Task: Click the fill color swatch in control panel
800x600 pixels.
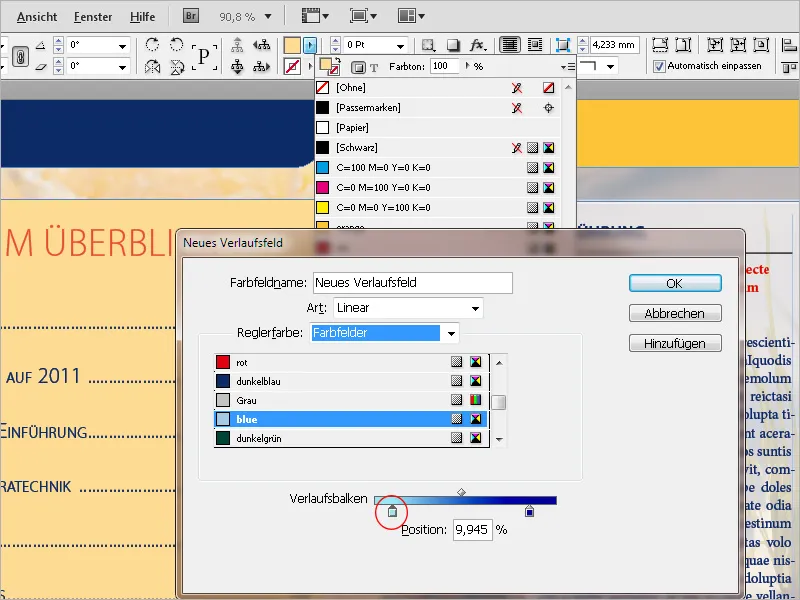Action: click(292, 45)
